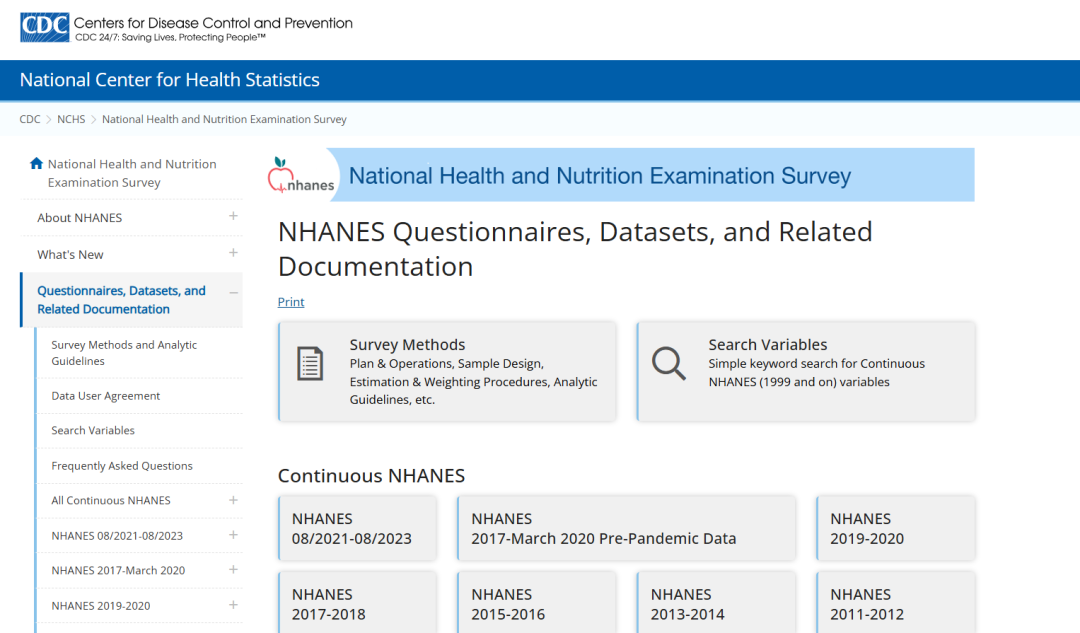Click the CDC logo
This screenshot has width=1080, height=633.
click(x=45, y=28)
